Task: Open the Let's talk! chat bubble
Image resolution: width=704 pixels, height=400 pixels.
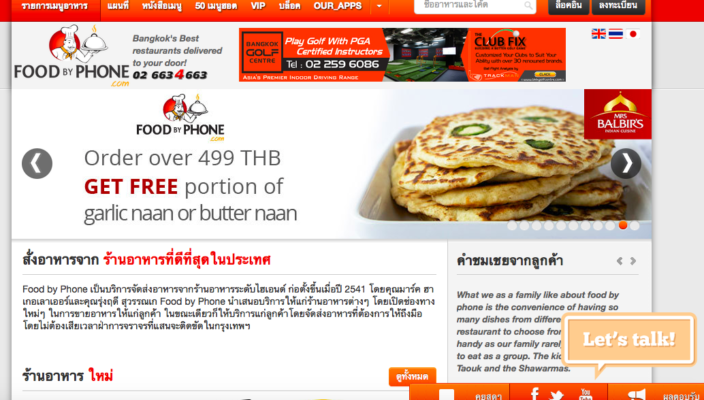Action: pos(629,340)
